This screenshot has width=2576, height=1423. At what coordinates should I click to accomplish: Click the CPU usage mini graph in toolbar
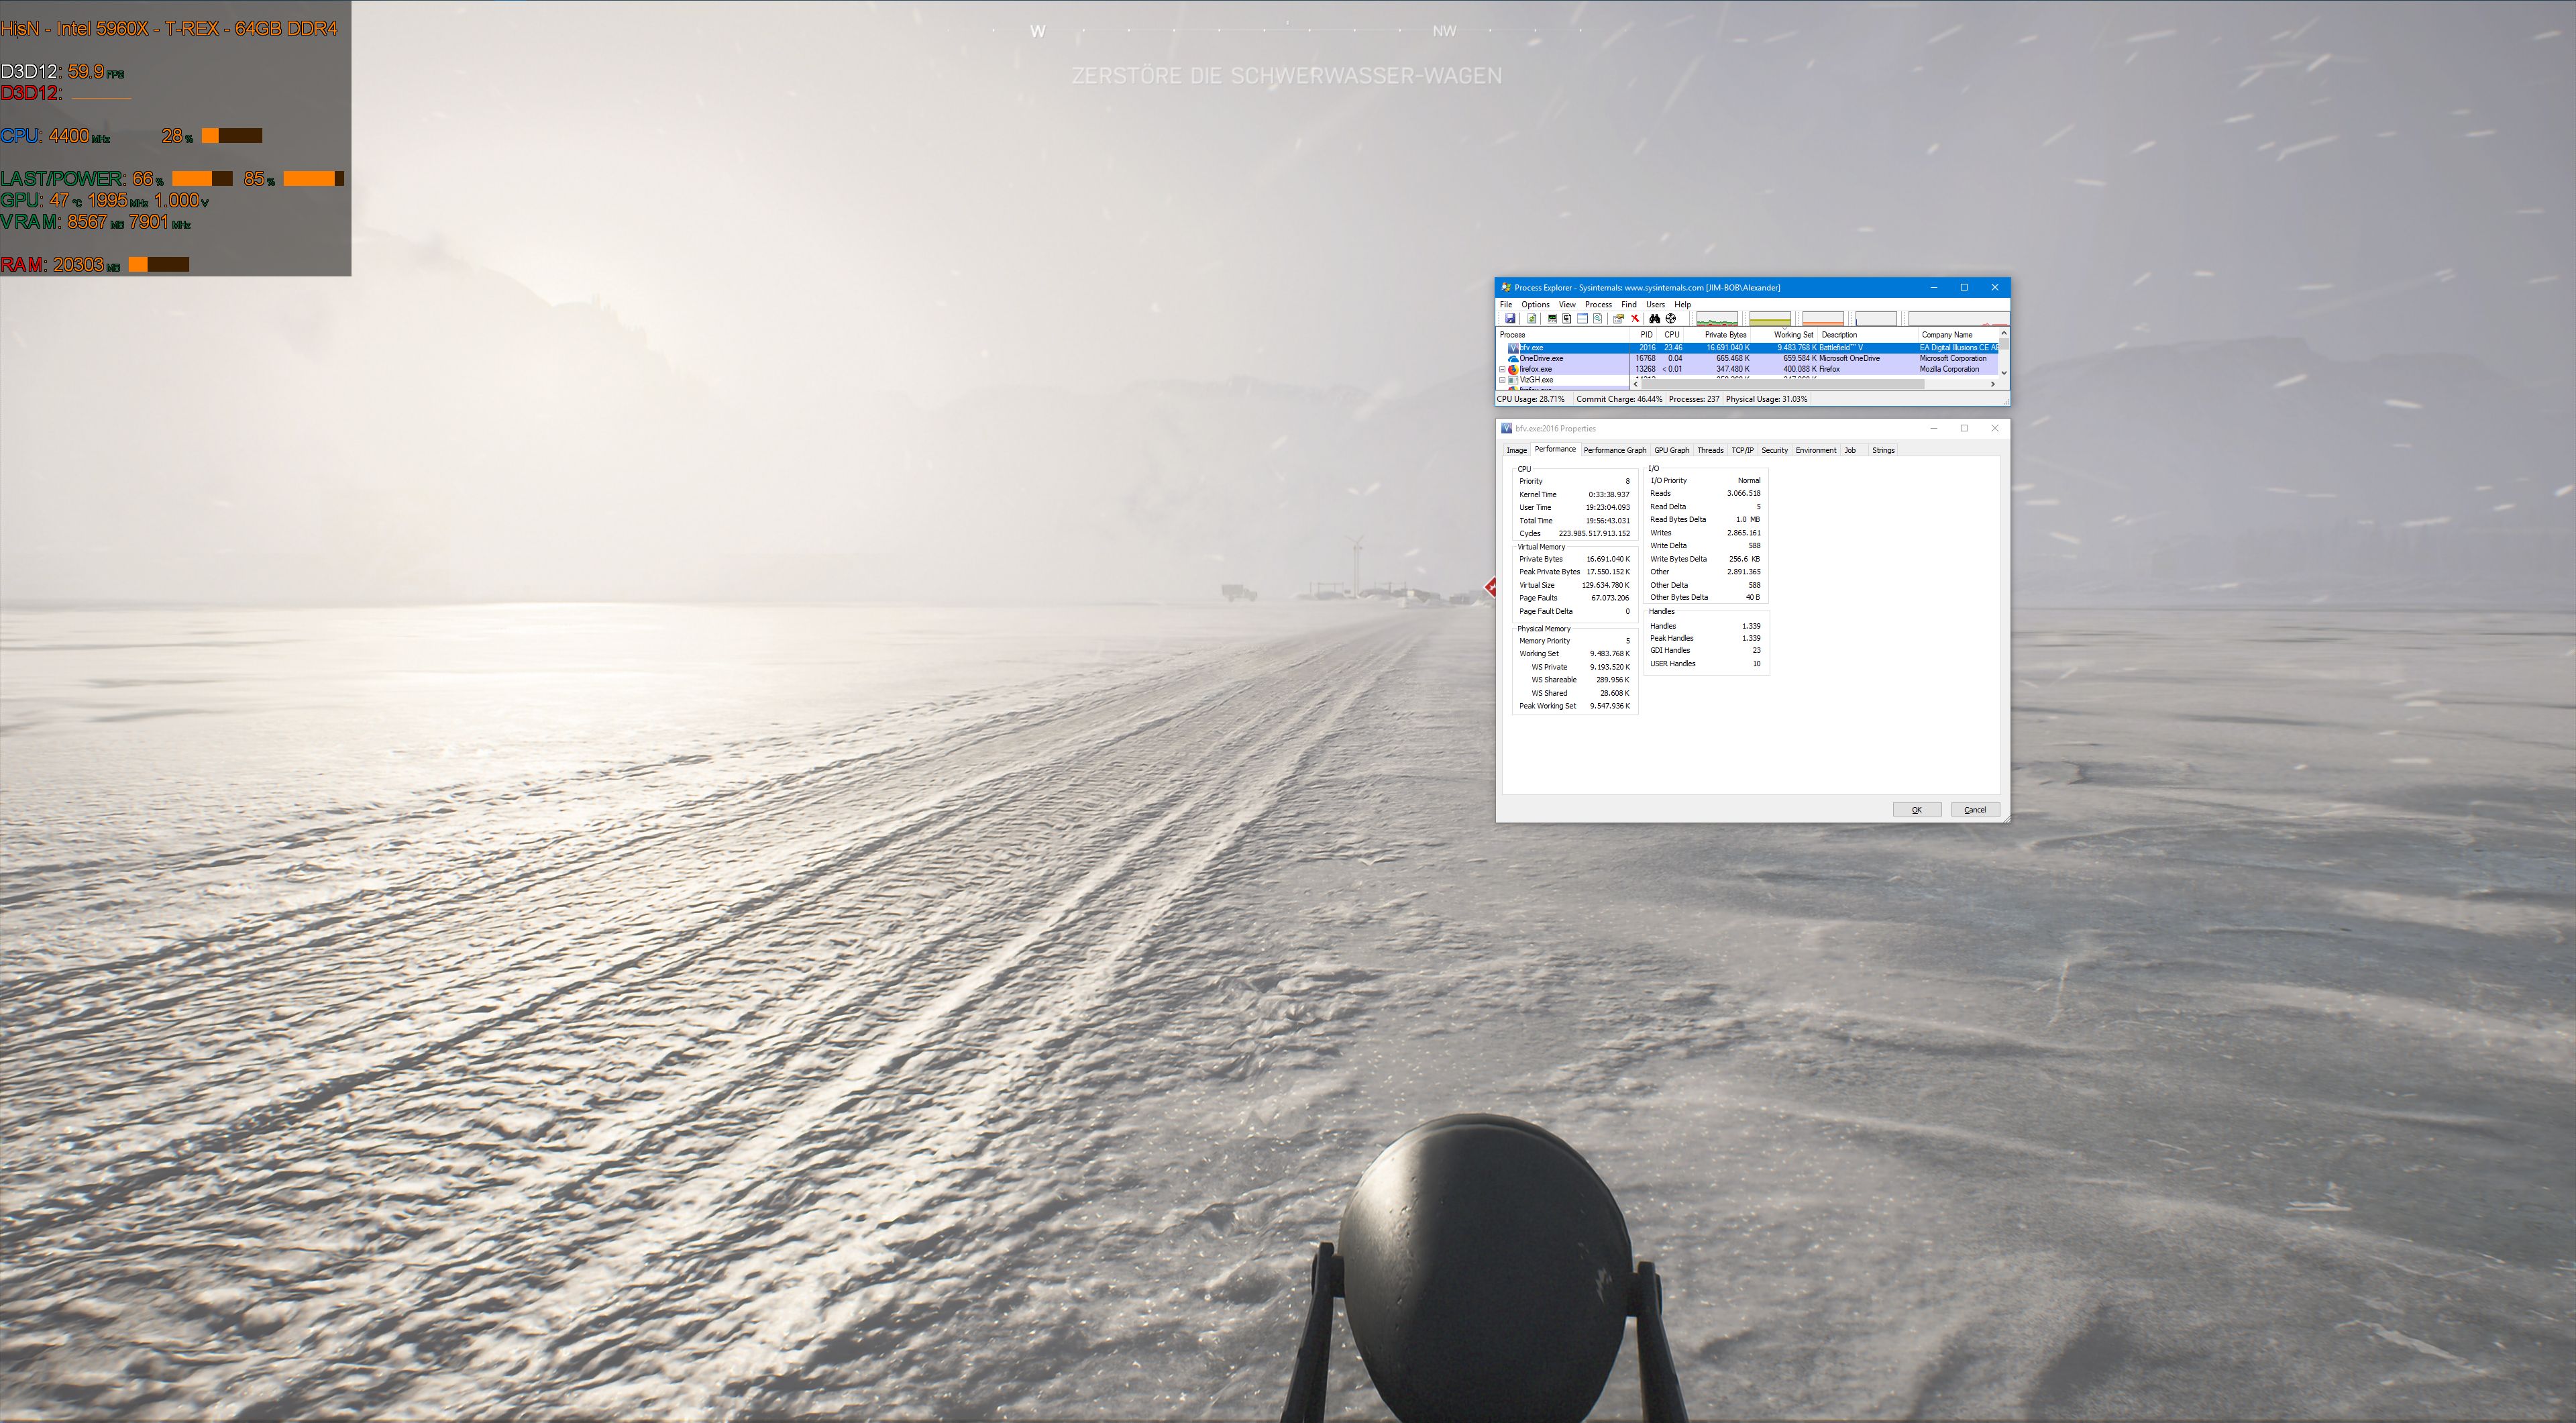point(1717,318)
